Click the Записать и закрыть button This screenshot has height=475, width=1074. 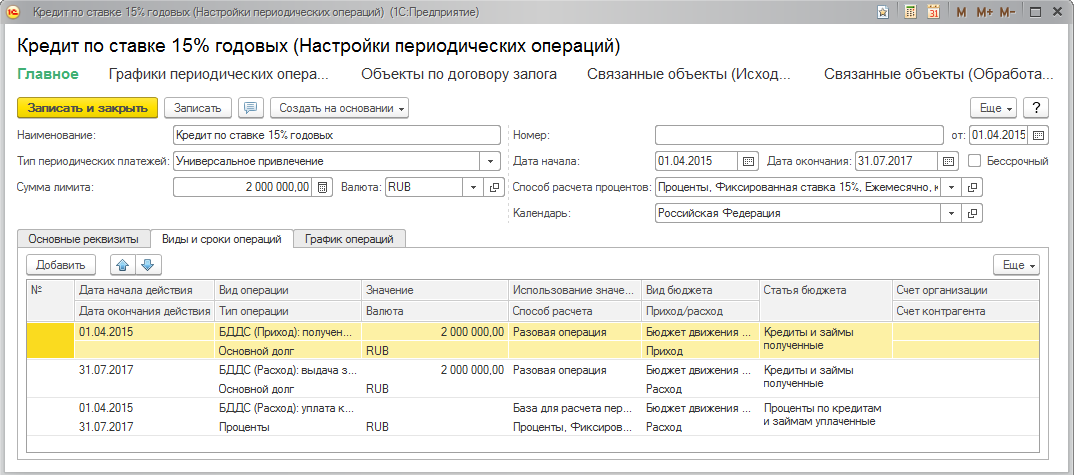[88, 108]
